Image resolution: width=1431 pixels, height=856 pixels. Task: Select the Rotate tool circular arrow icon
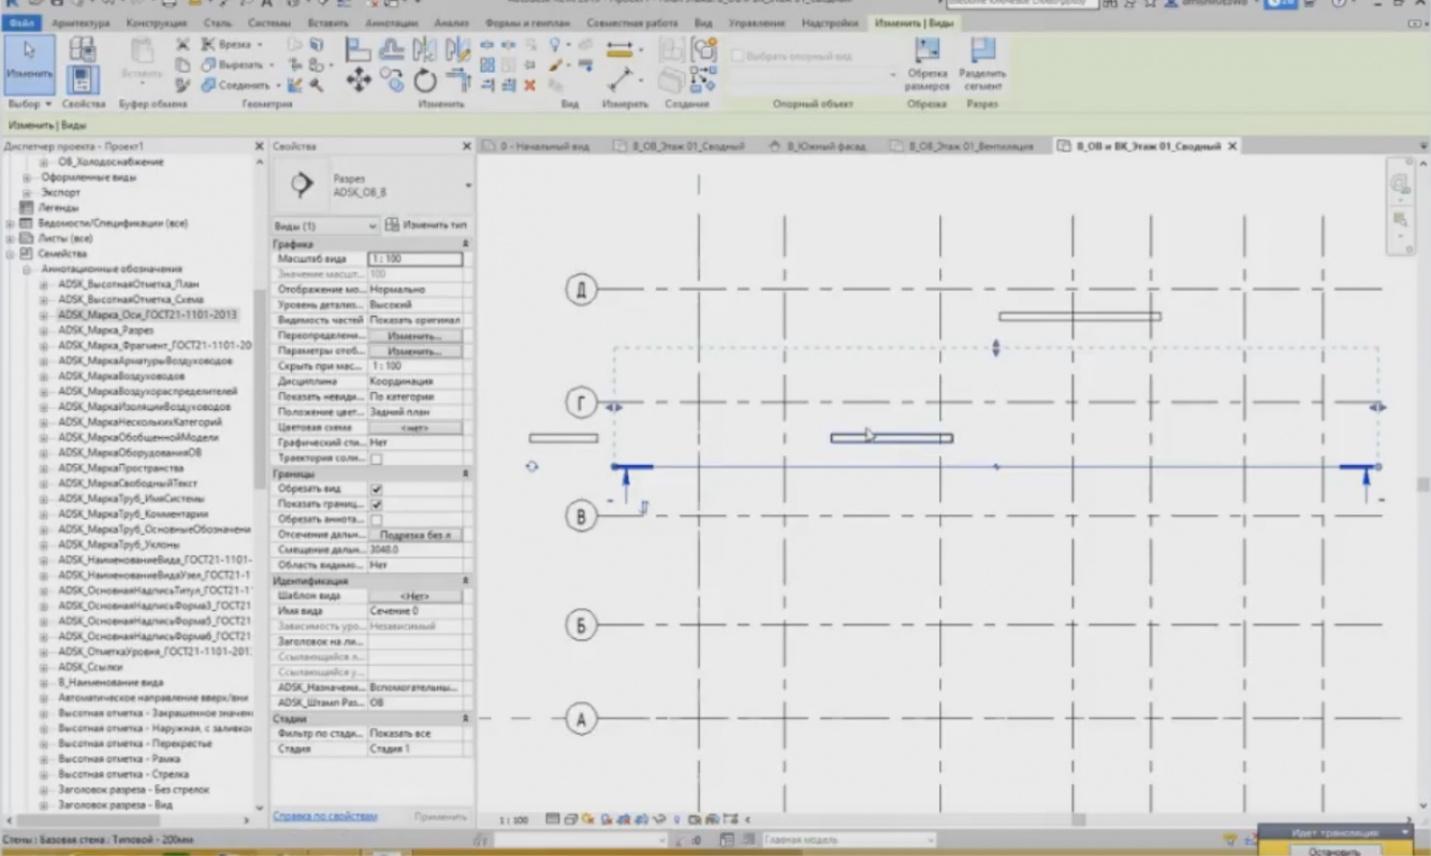tap(425, 81)
